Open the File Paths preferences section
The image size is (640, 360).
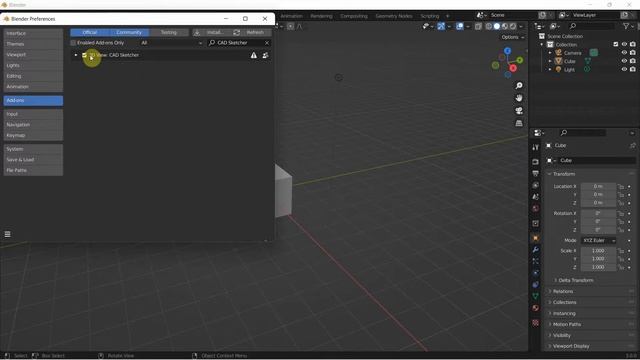33,170
